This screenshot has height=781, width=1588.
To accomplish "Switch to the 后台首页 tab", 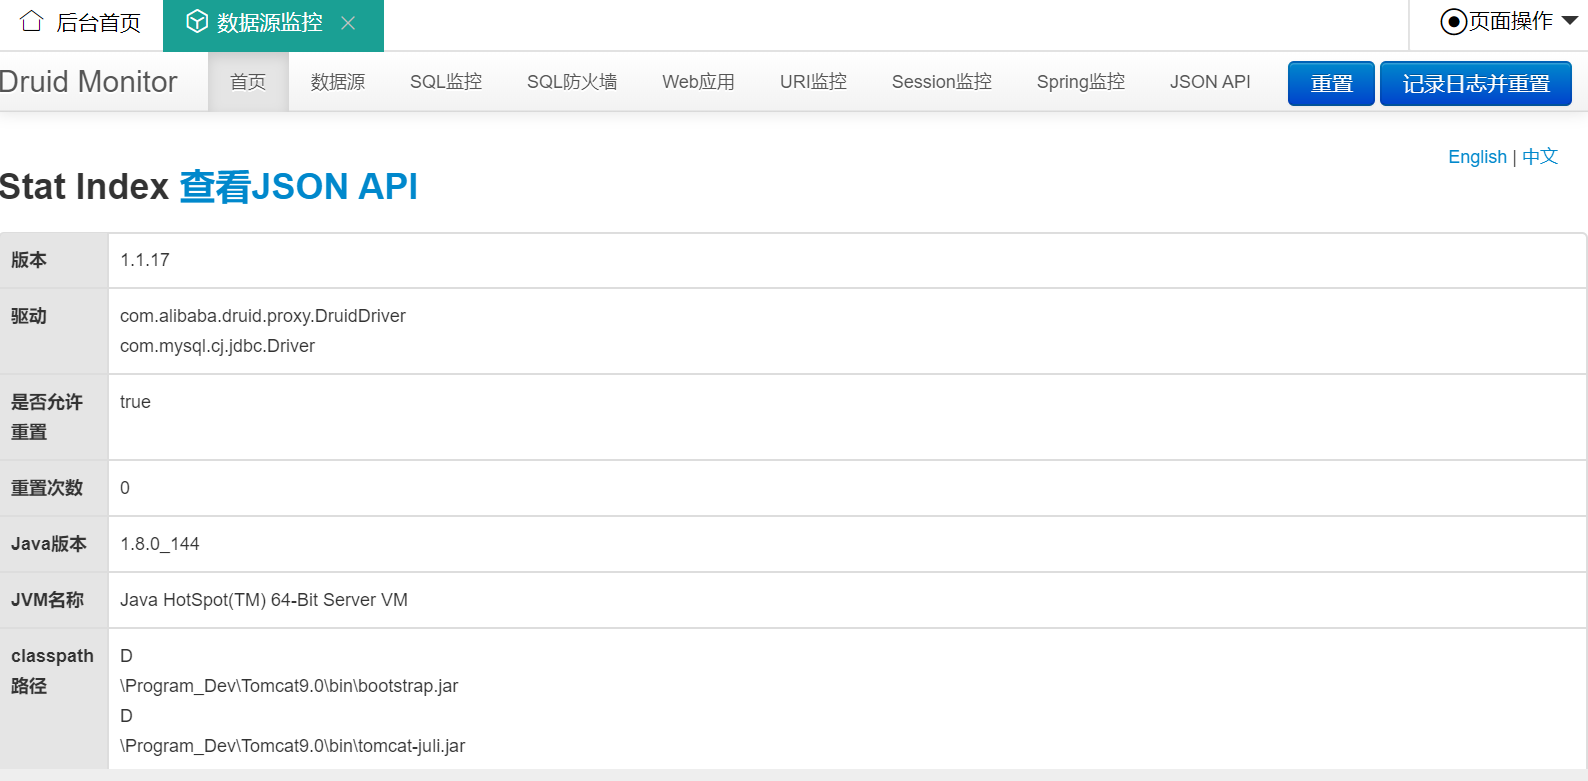I will tap(97, 23).
